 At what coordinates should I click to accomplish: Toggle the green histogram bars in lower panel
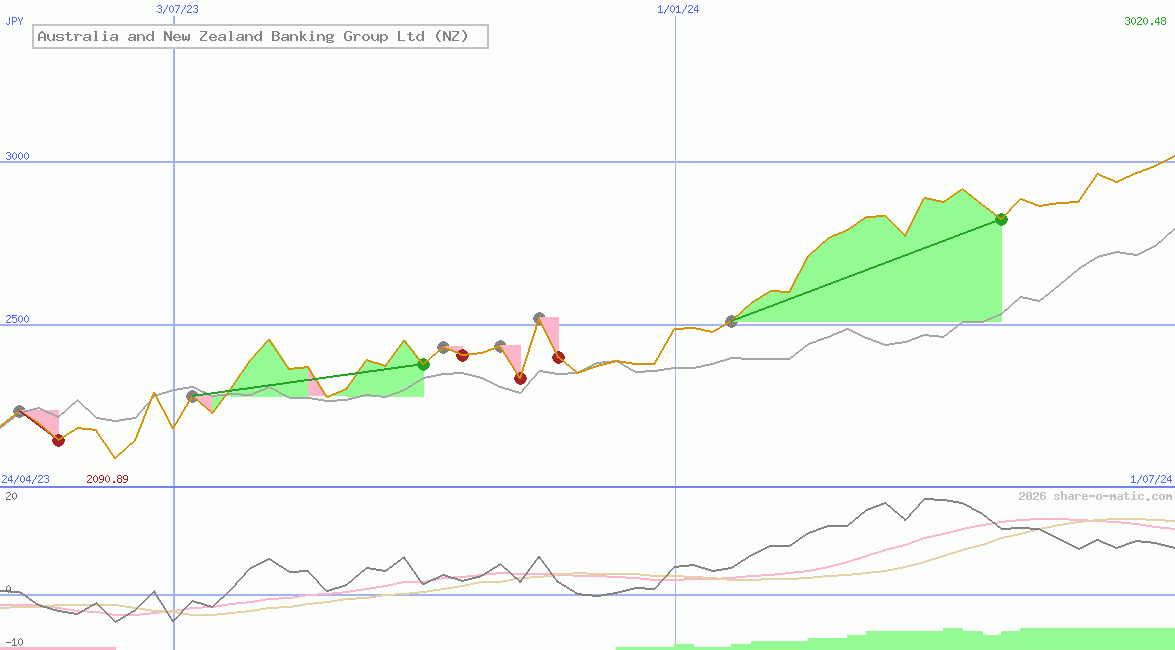tap(950, 642)
